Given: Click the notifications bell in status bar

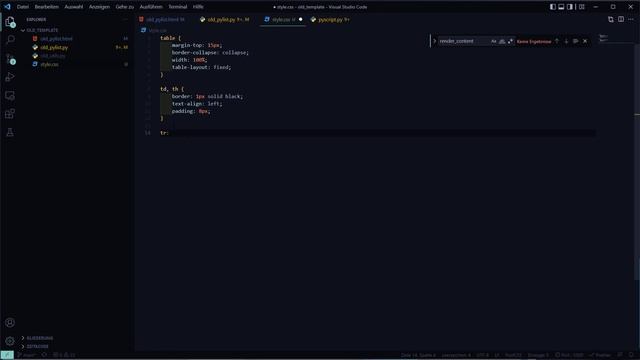Looking at the screenshot, I should coord(631,355).
